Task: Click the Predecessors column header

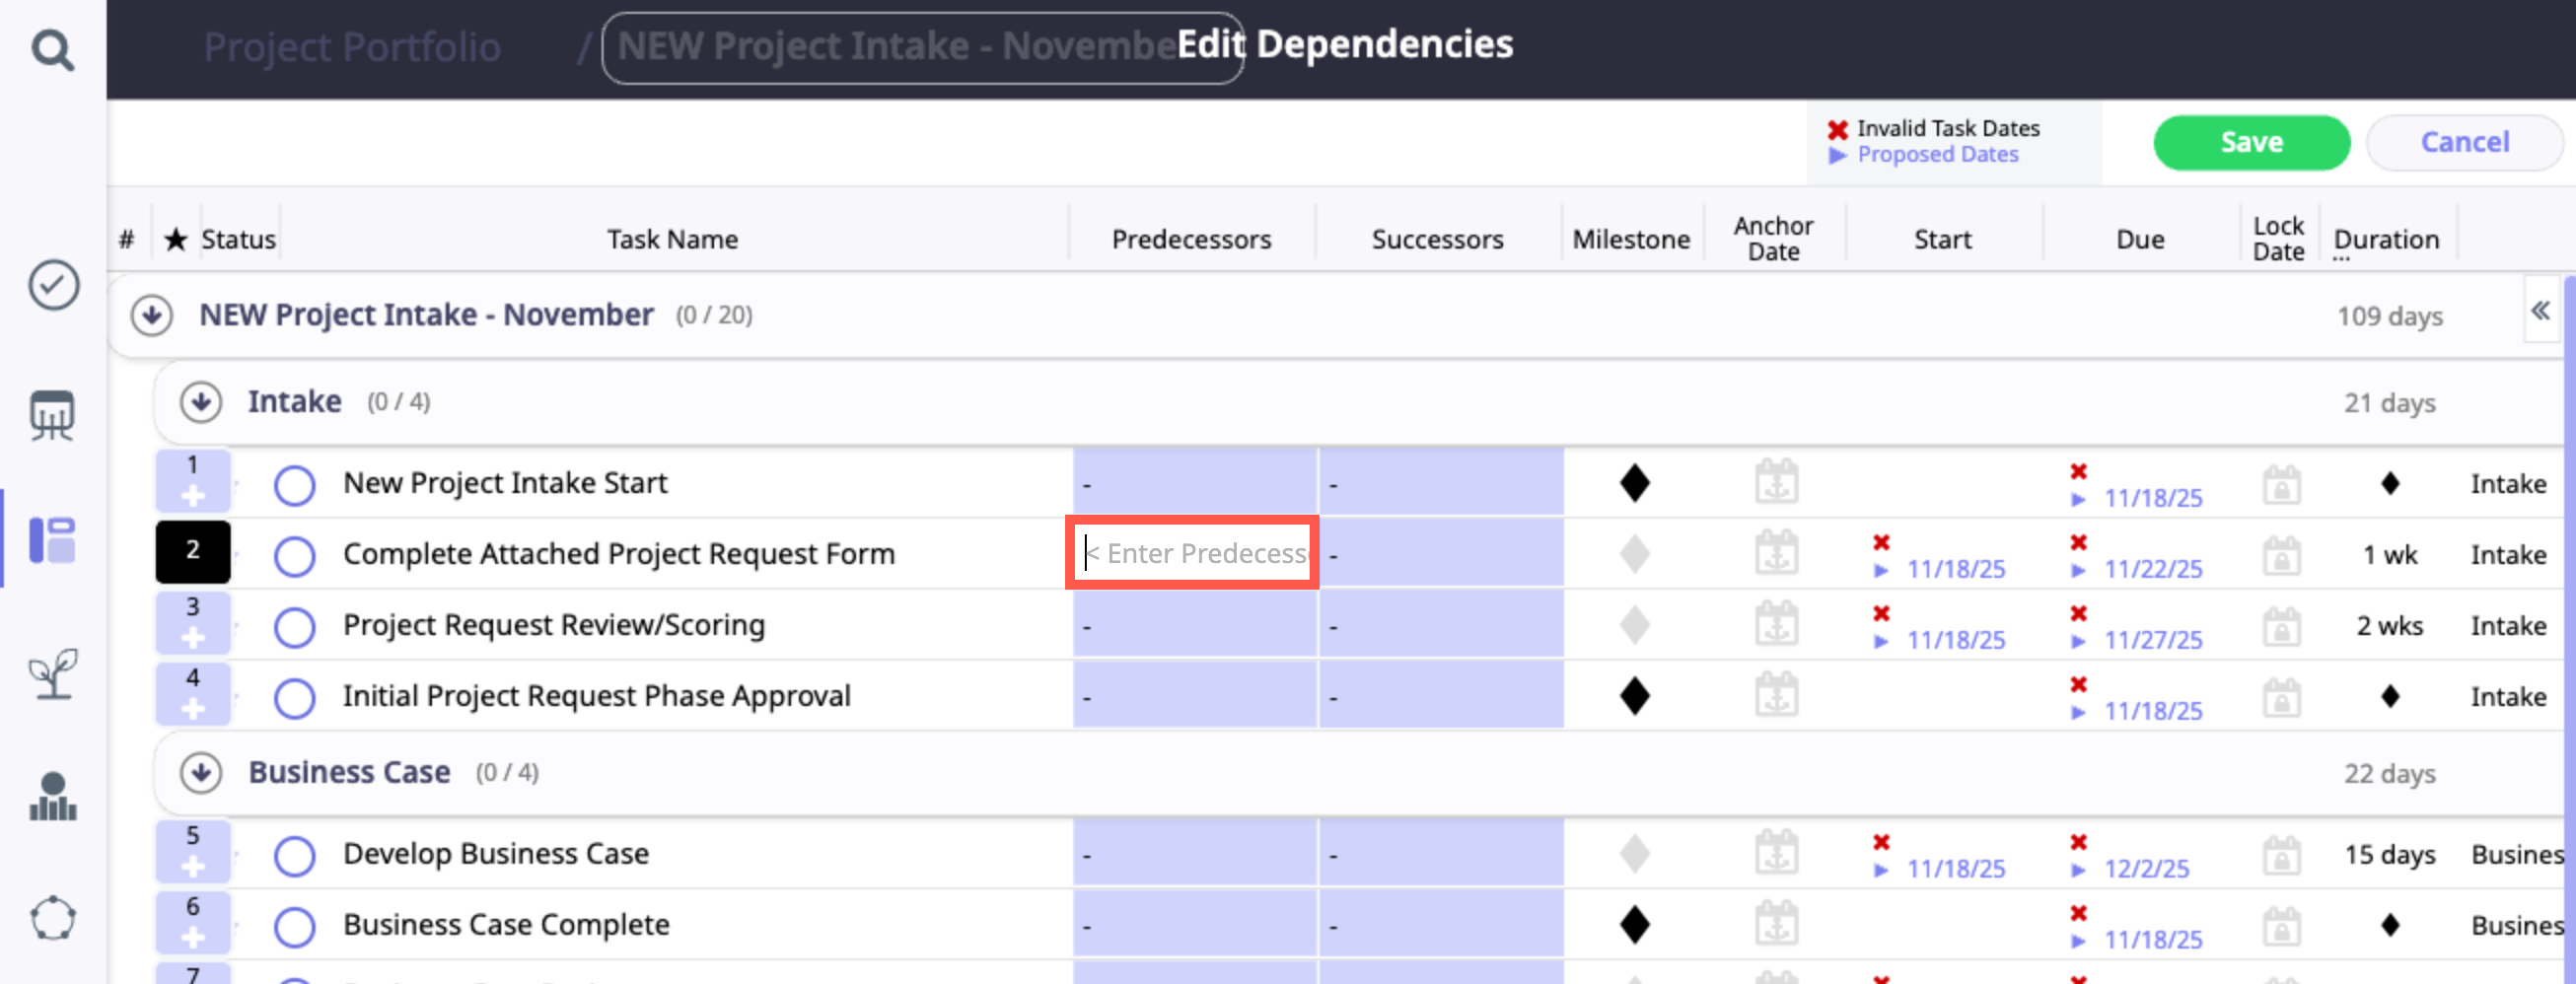Action: (1191, 239)
